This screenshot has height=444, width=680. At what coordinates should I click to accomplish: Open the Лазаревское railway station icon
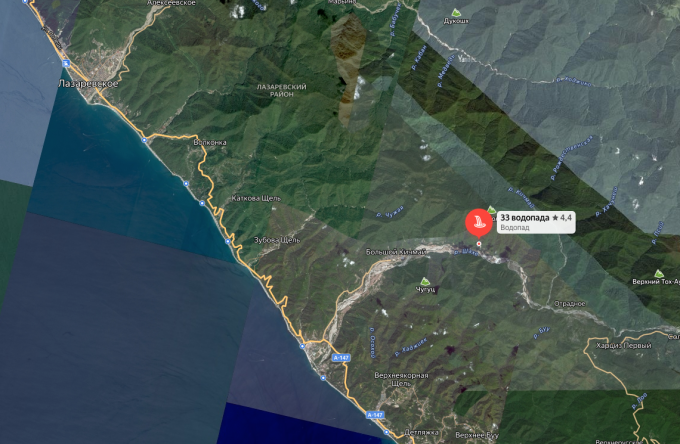[66, 64]
